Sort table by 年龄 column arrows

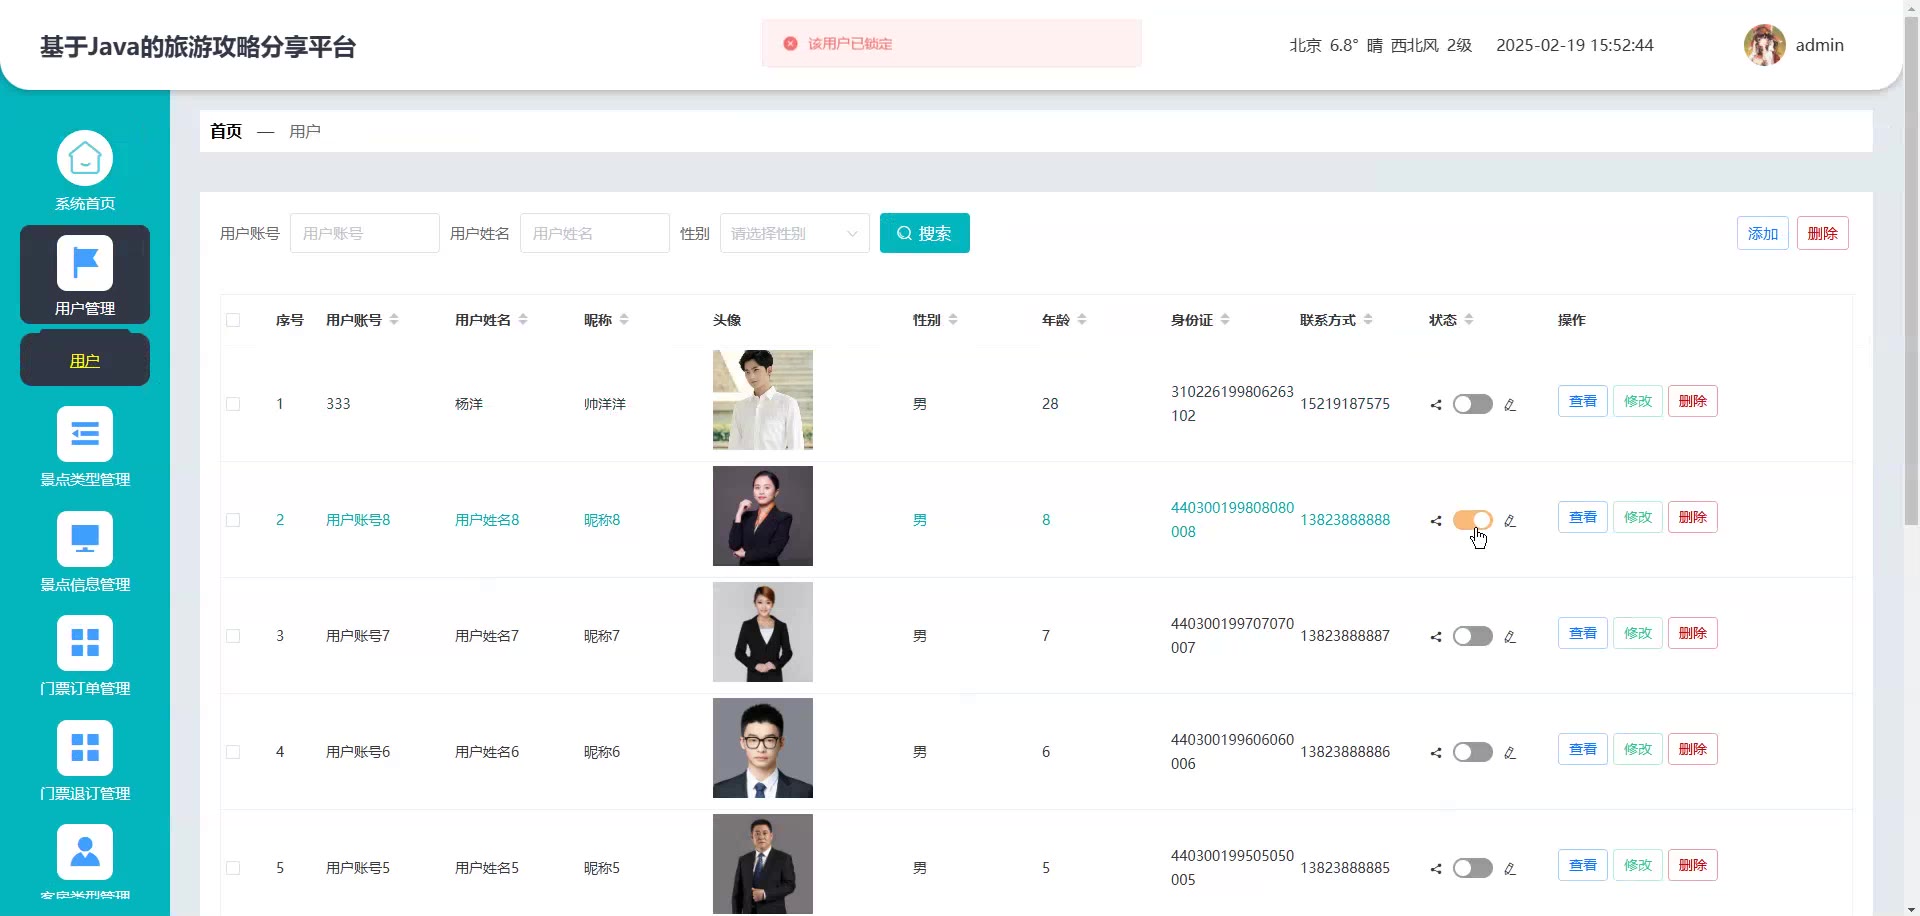[1082, 320]
